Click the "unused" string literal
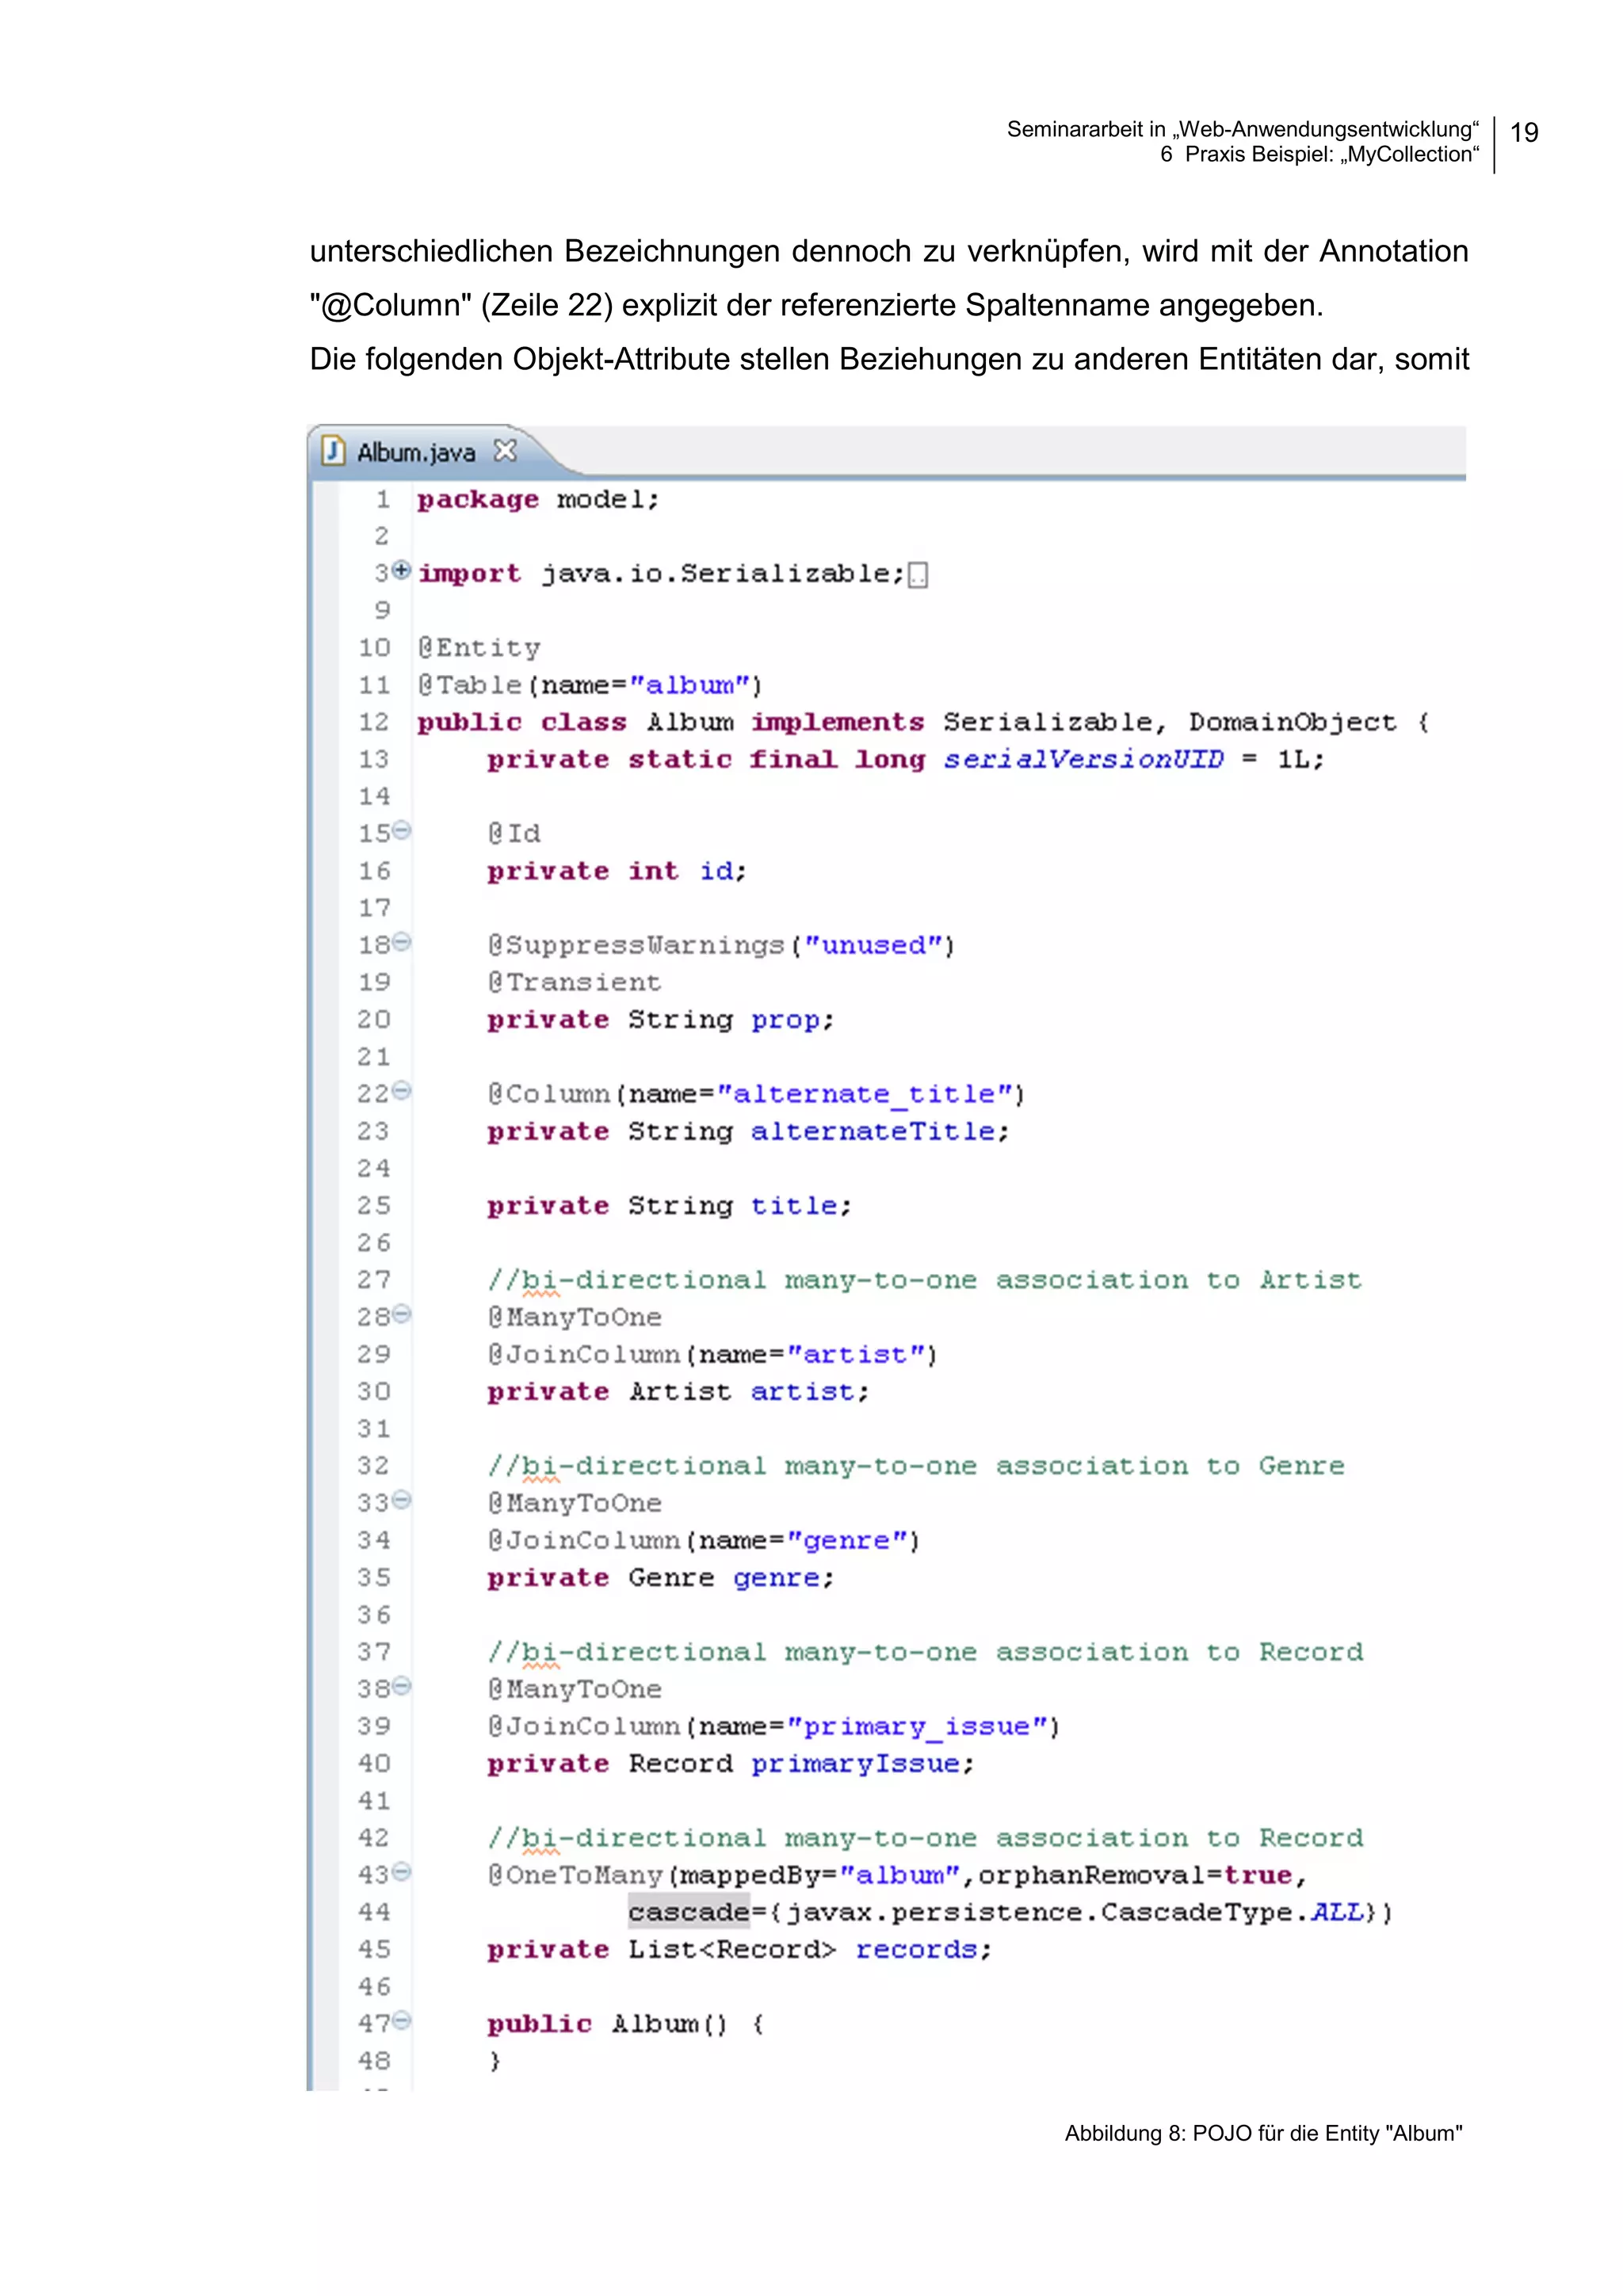The height and width of the screenshot is (2296, 1623). click(x=874, y=946)
